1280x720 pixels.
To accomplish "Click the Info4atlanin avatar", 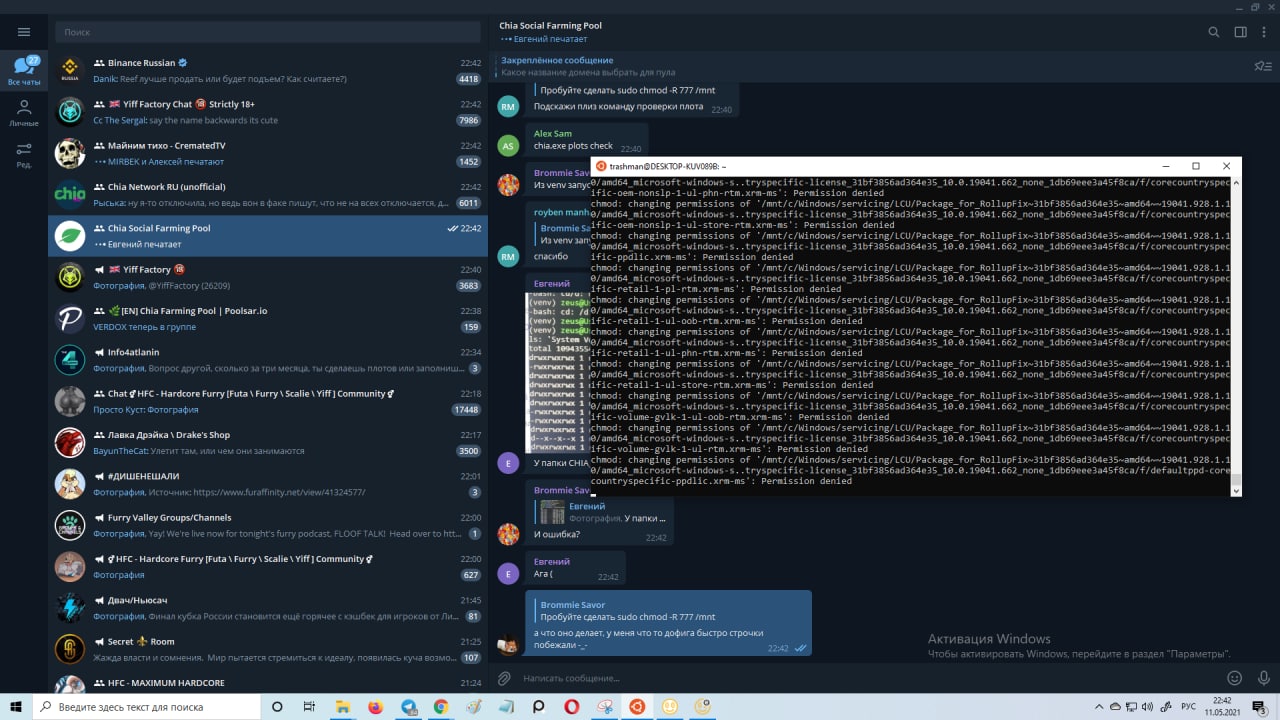I will pos(70,359).
